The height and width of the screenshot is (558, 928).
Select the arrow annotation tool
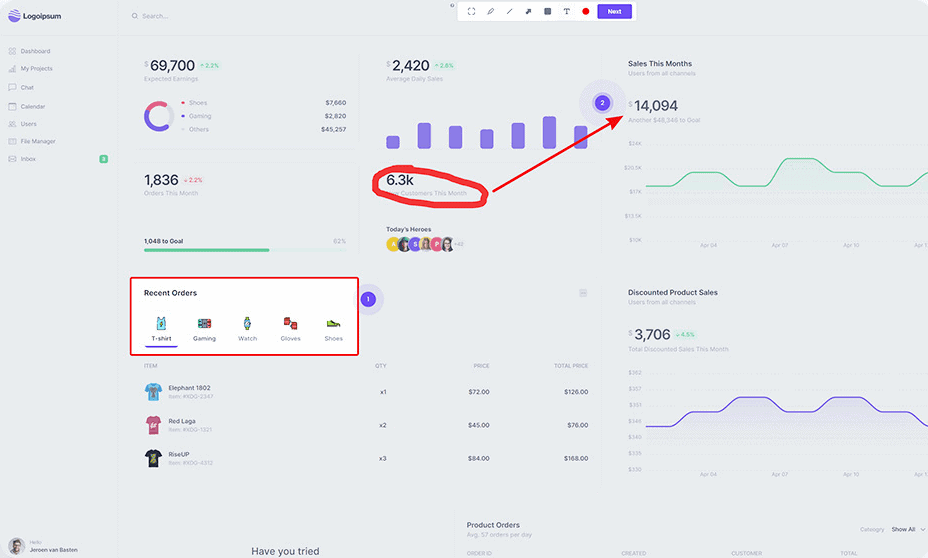point(528,12)
